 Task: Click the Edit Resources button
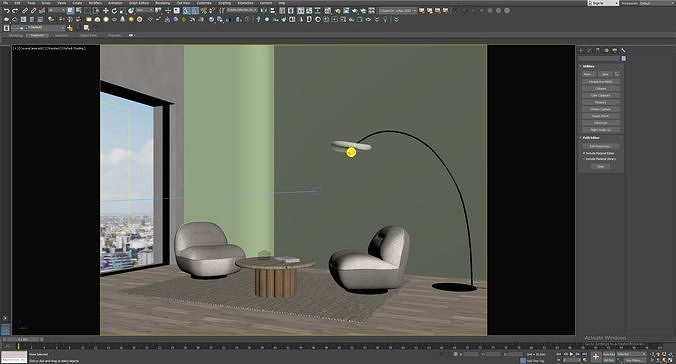tap(601, 146)
